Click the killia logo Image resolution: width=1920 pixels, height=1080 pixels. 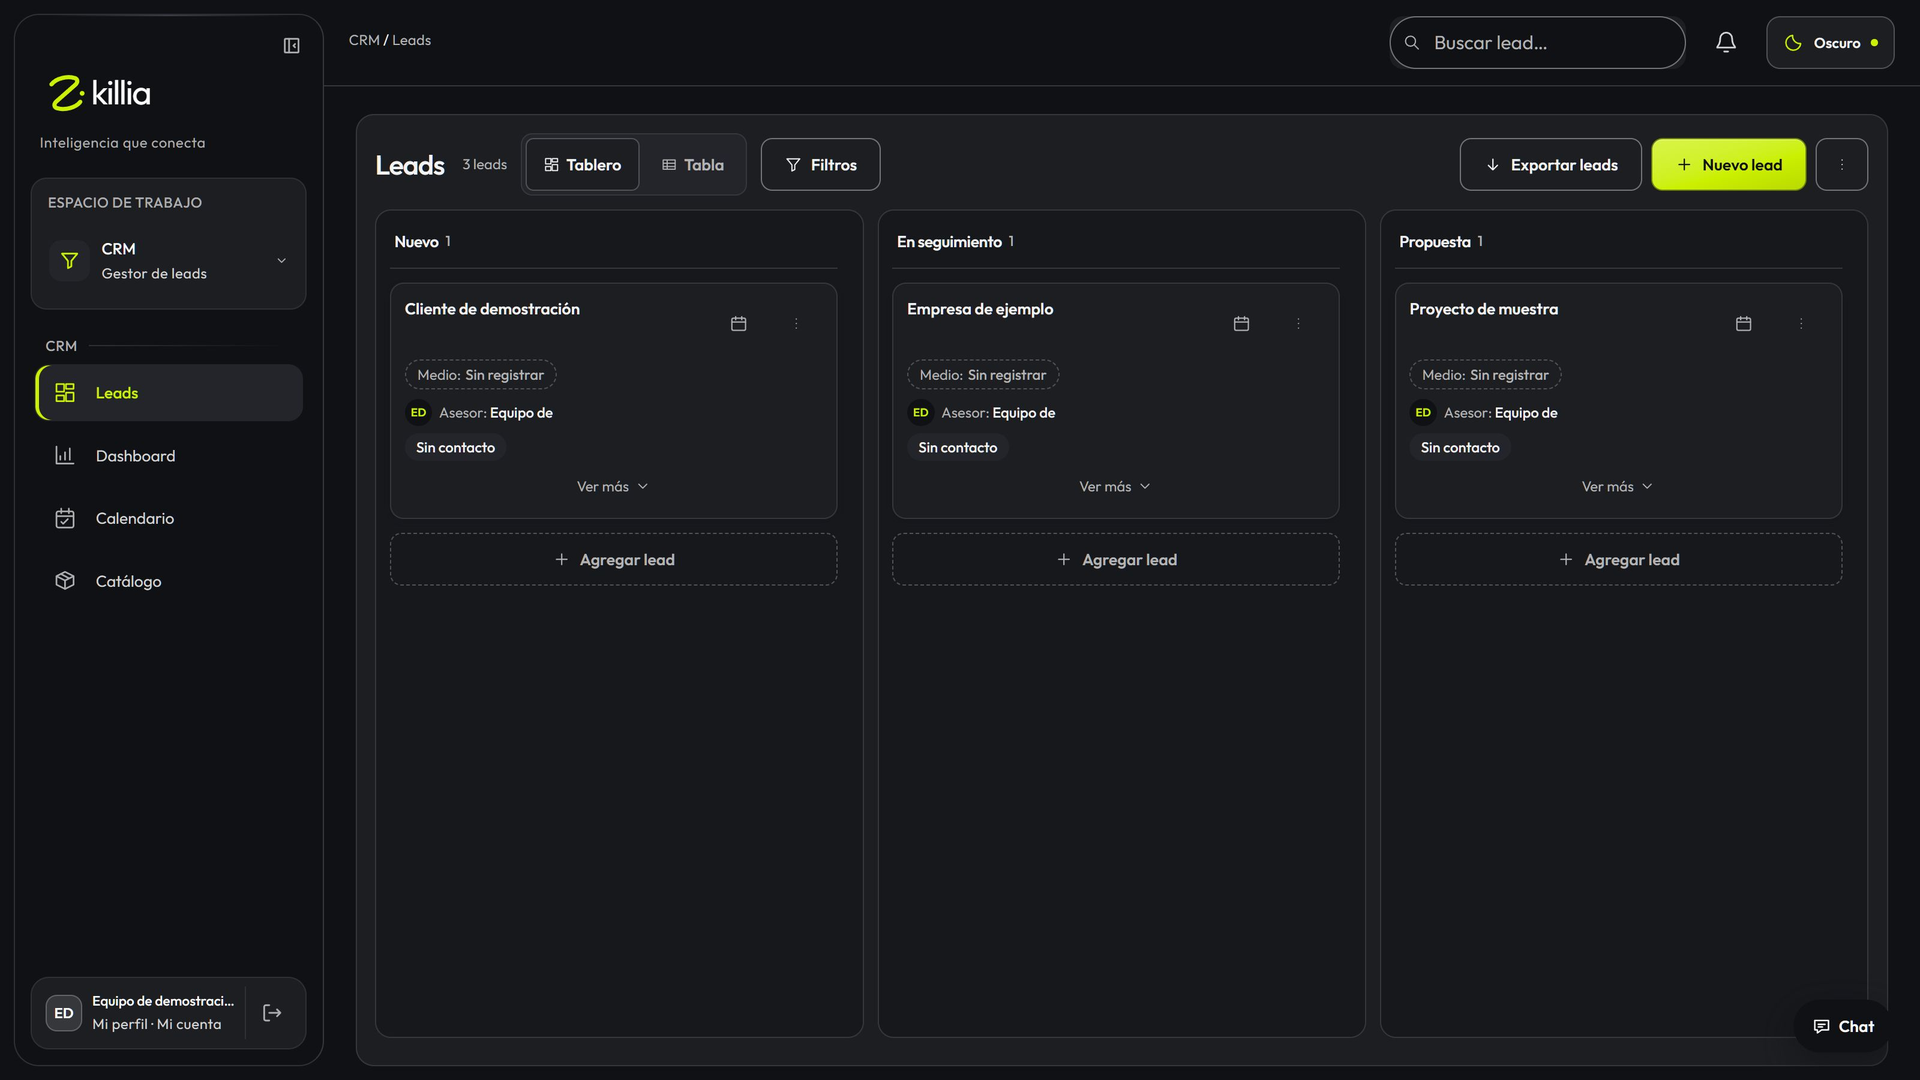[x=100, y=93]
